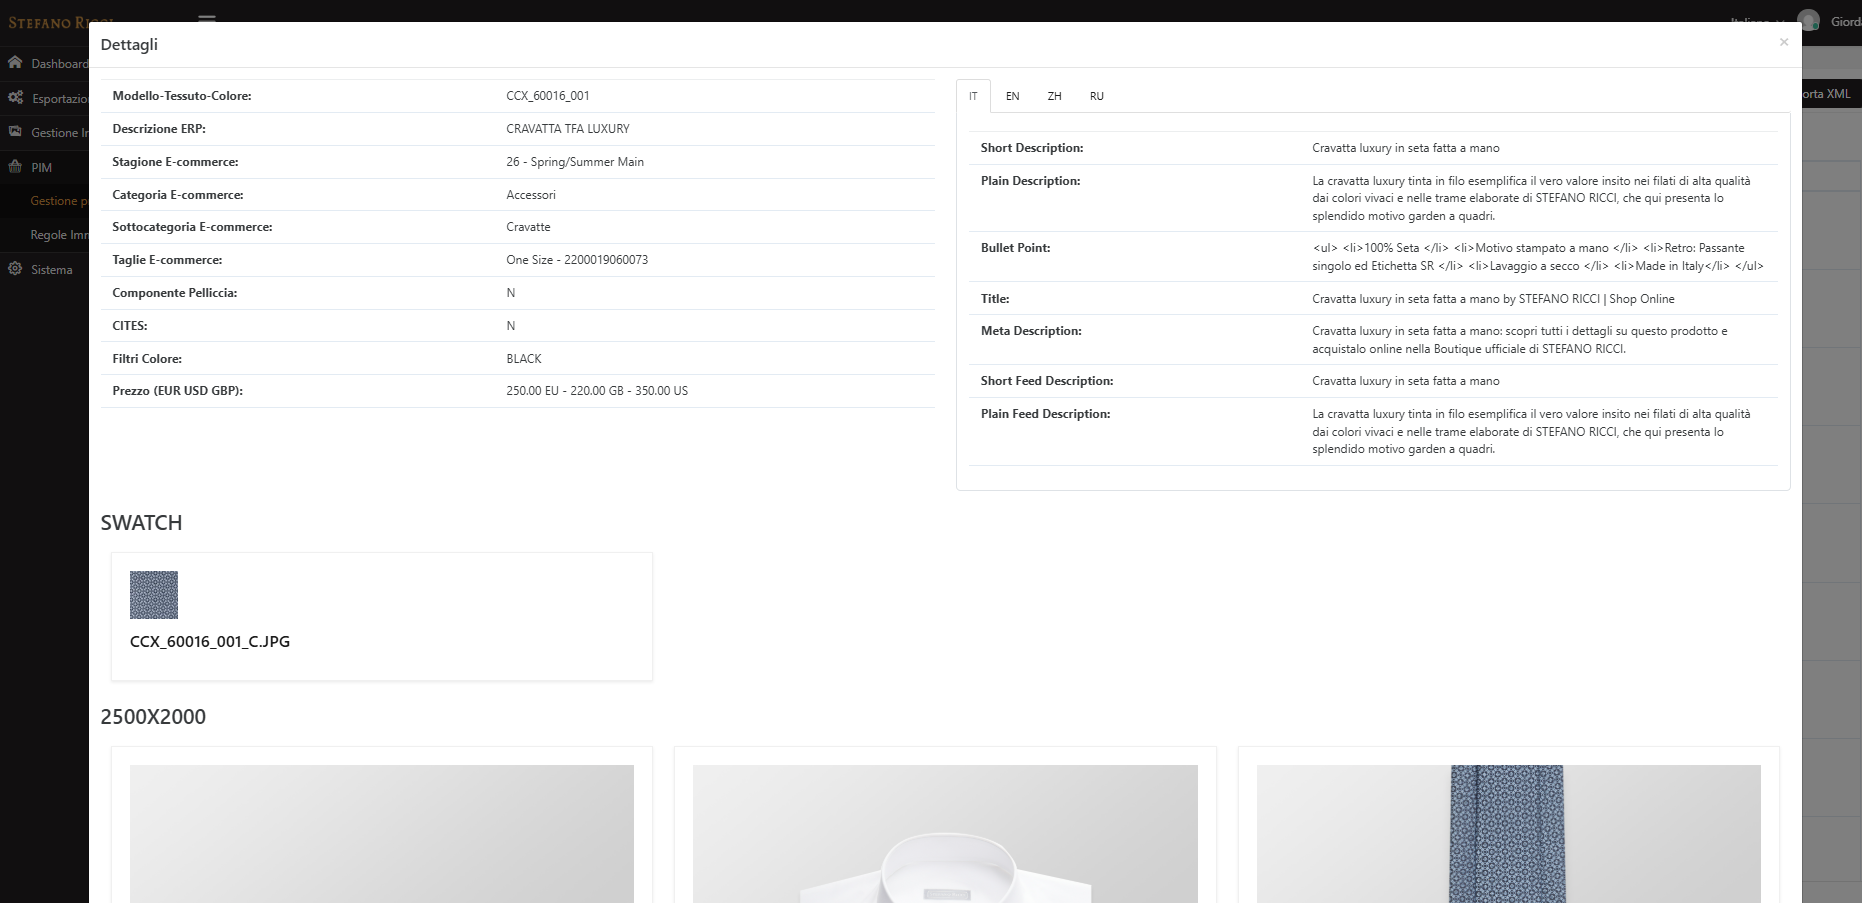Switch to the IT language tab
This screenshot has height=903, width=1862.
point(973,96)
